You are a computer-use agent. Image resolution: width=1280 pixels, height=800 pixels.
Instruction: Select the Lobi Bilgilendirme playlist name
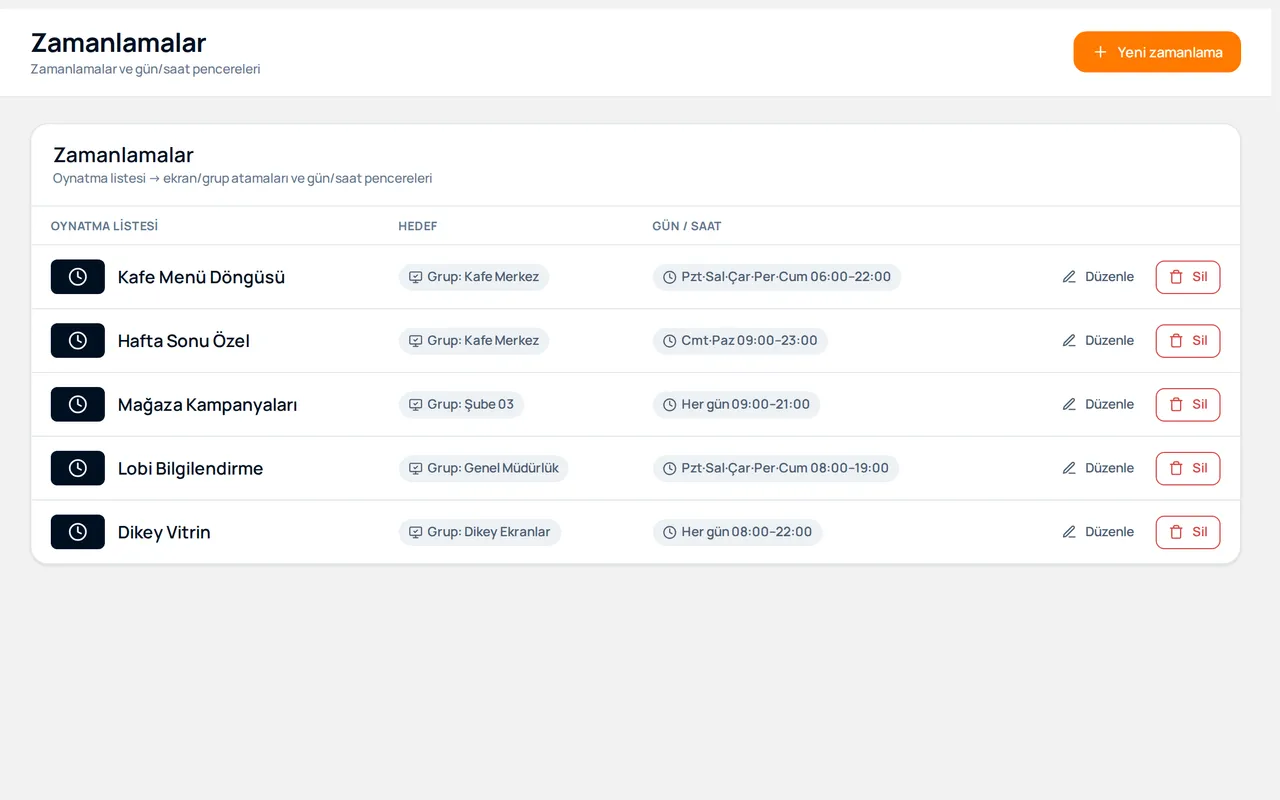pyautogui.click(x=190, y=468)
